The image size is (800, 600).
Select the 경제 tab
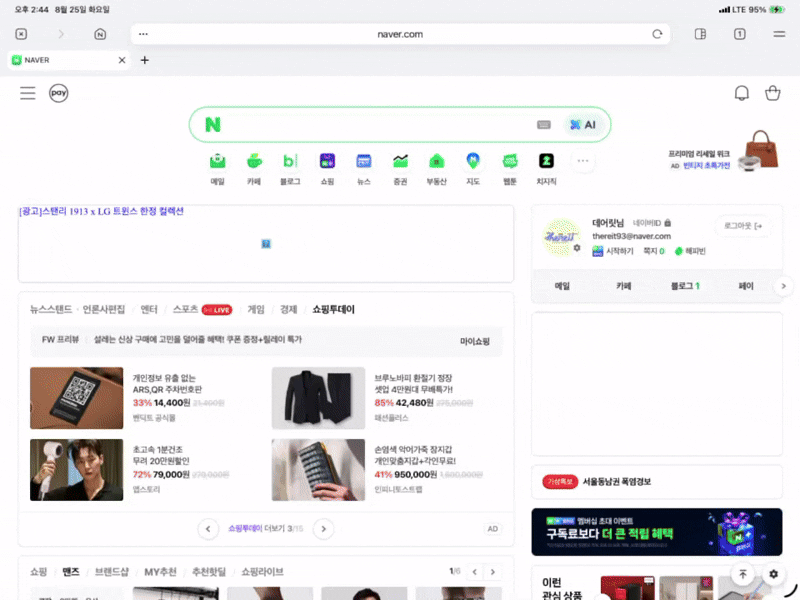288,310
